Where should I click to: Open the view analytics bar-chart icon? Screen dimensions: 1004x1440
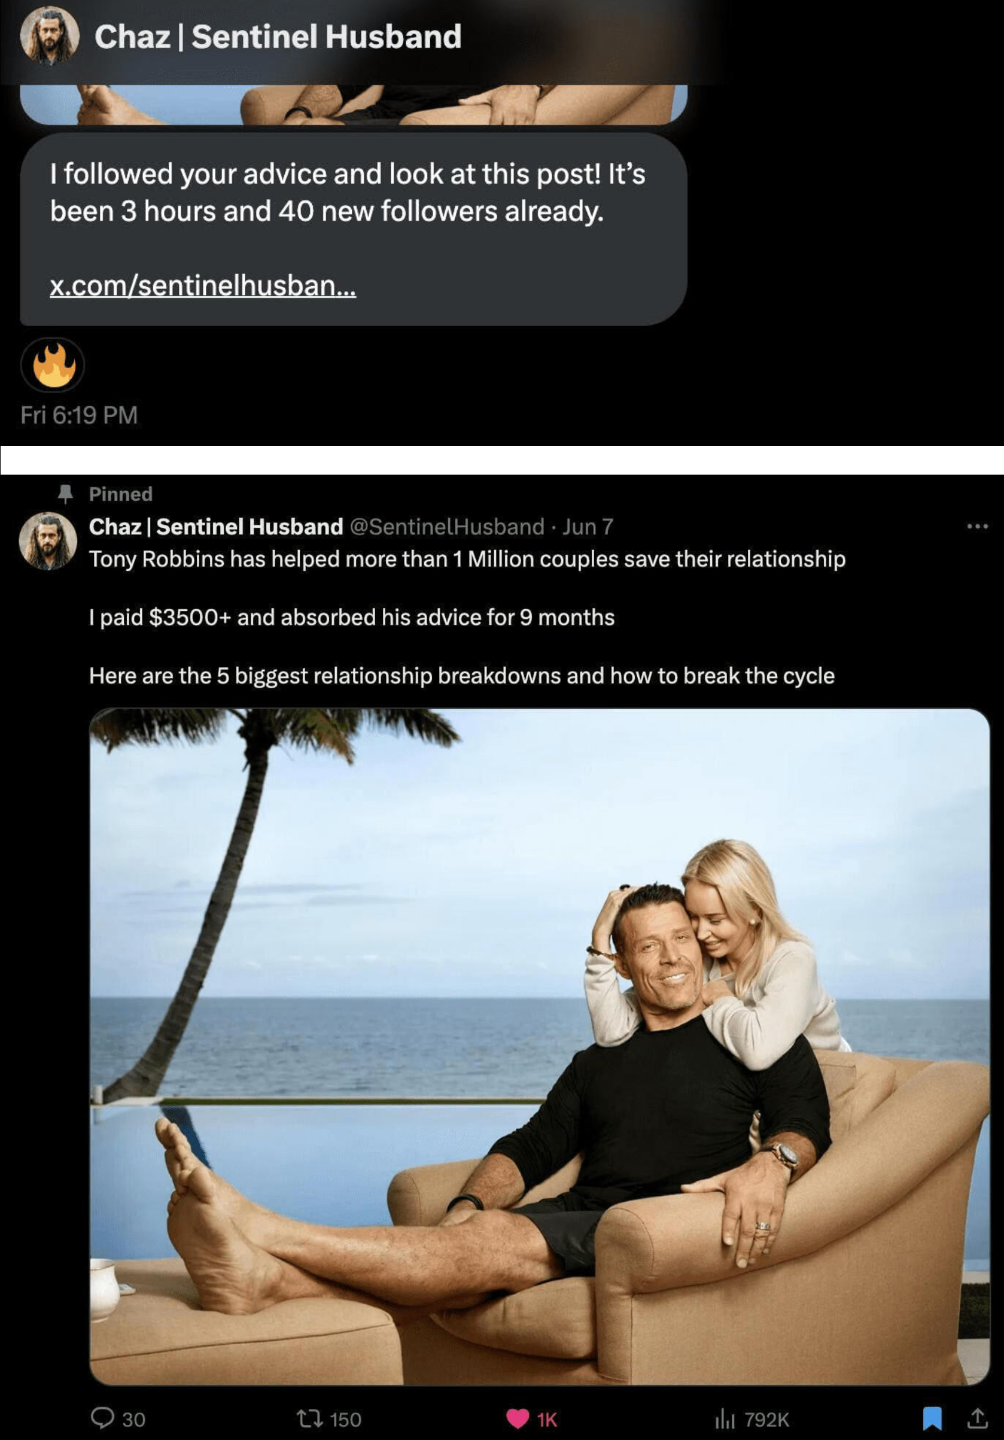coord(725,1418)
